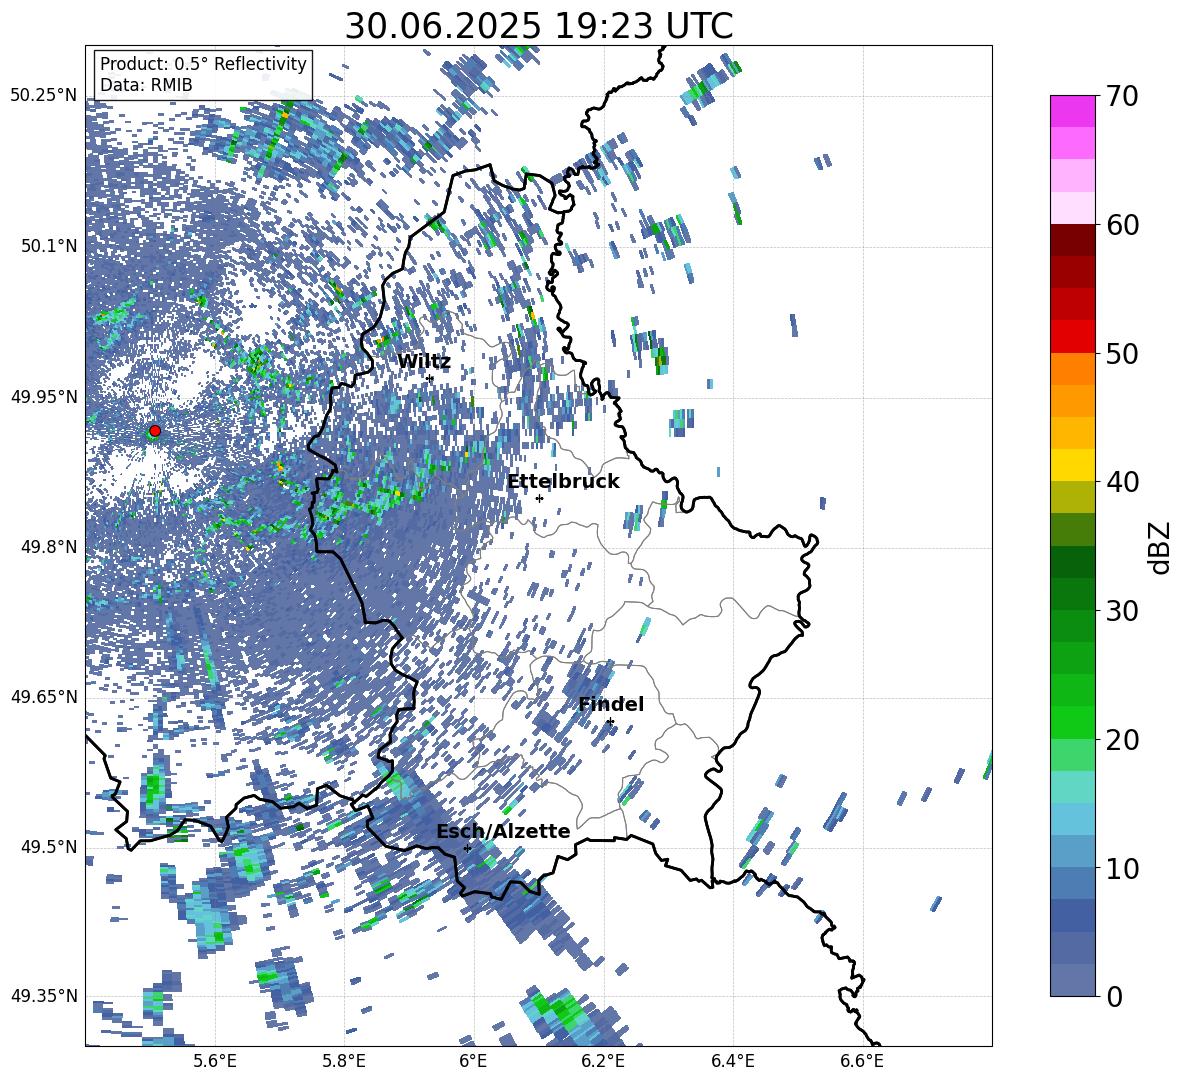The width and height of the screenshot is (1184, 1081).
Task: Click the orange colorbar segment below 50
Action: coord(1072,368)
